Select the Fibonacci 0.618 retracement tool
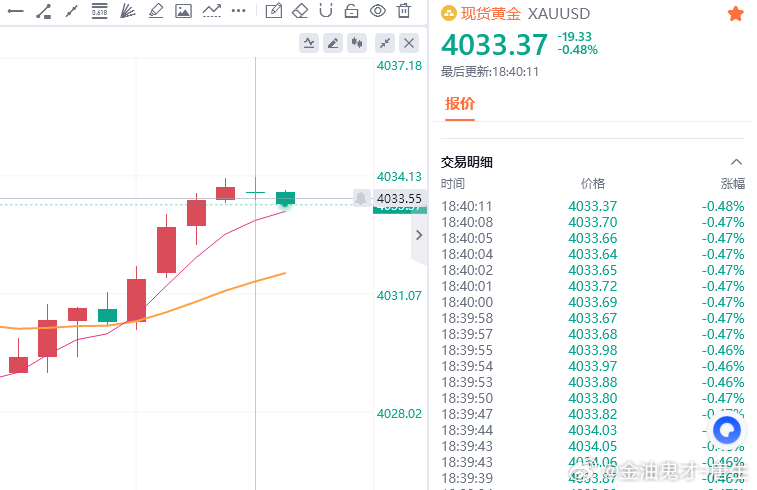 pos(99,11)
